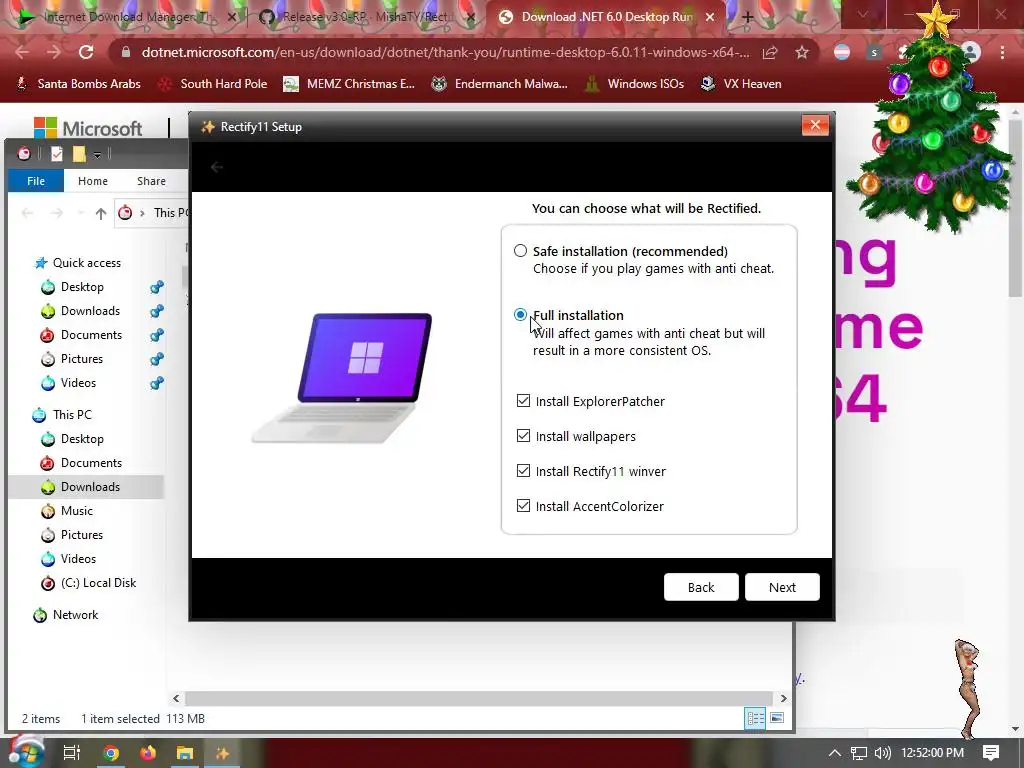1024x768 pixels.
Task: Click pin icon next to Quick access Desktop
Action: coord(157,287)
